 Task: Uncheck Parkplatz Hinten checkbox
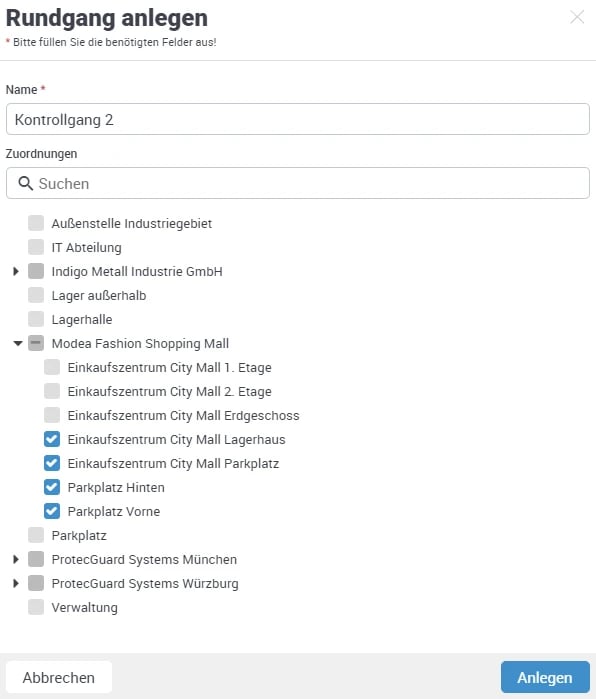(x=52, y=487)
